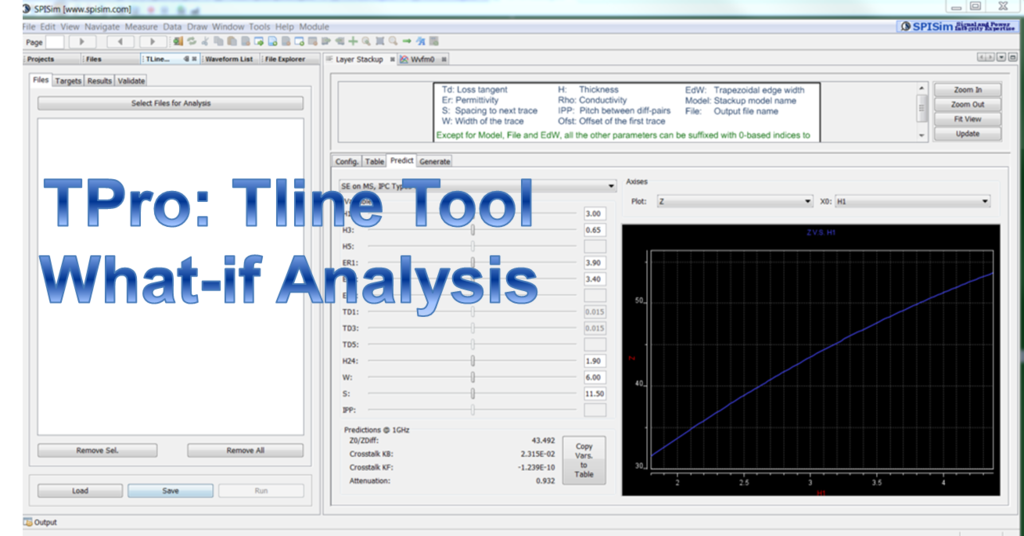
Task: Open the Waveform List panel tab
Action: point(229,60)
